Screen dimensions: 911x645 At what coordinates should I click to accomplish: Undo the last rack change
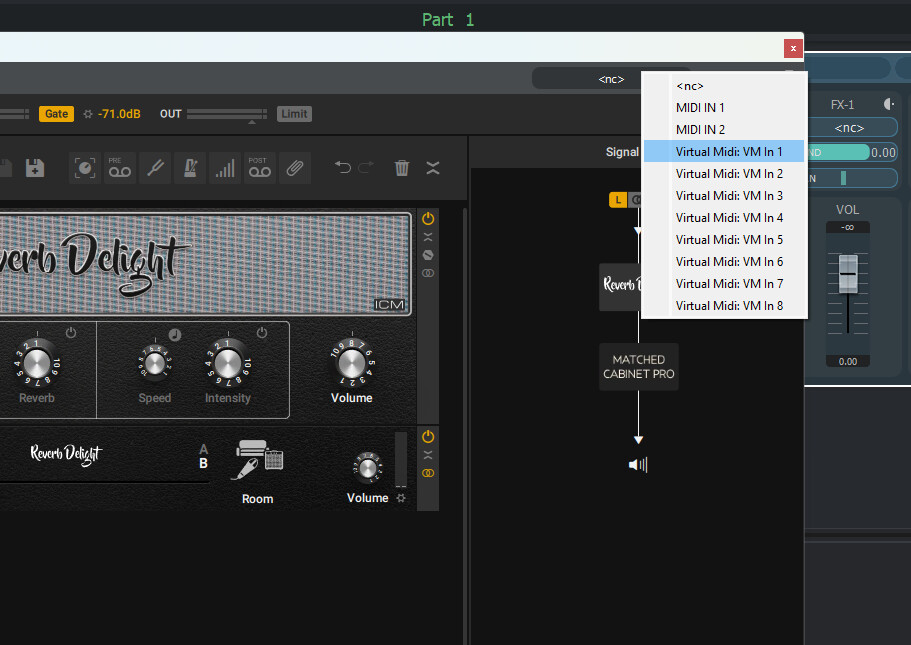point(343,168)
